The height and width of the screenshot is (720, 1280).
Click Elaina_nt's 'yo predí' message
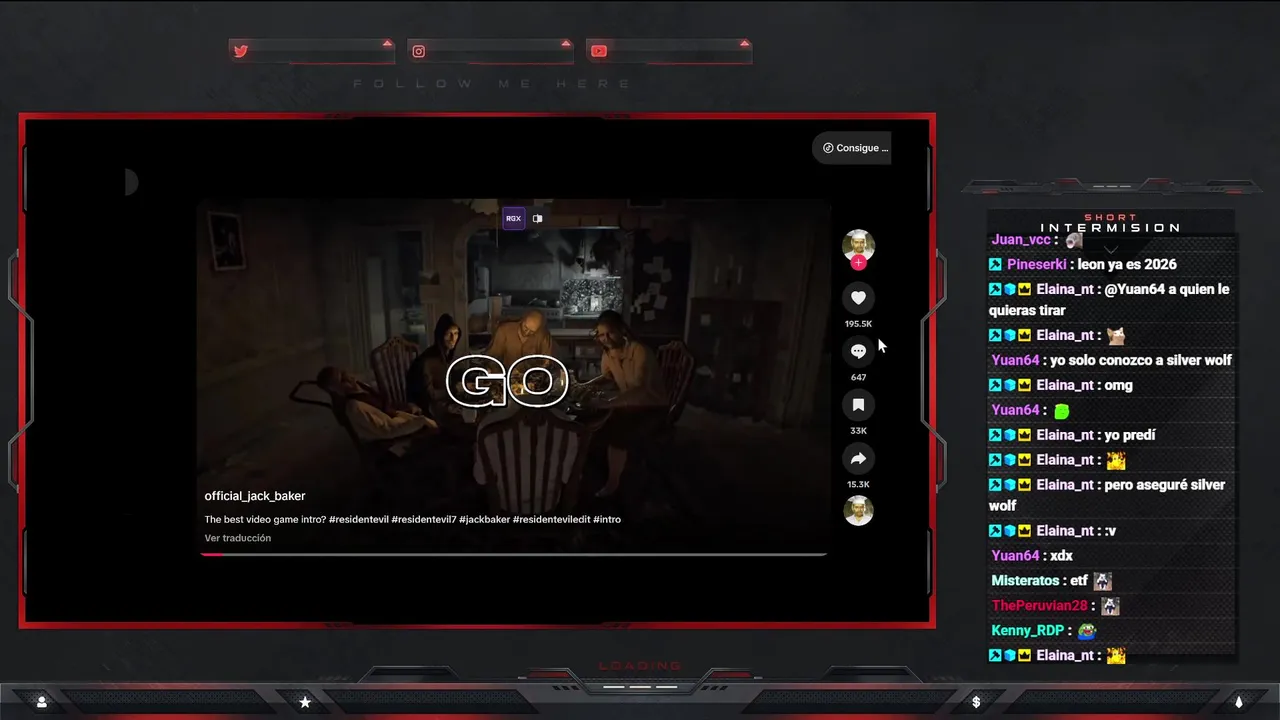pos(1130,435)
